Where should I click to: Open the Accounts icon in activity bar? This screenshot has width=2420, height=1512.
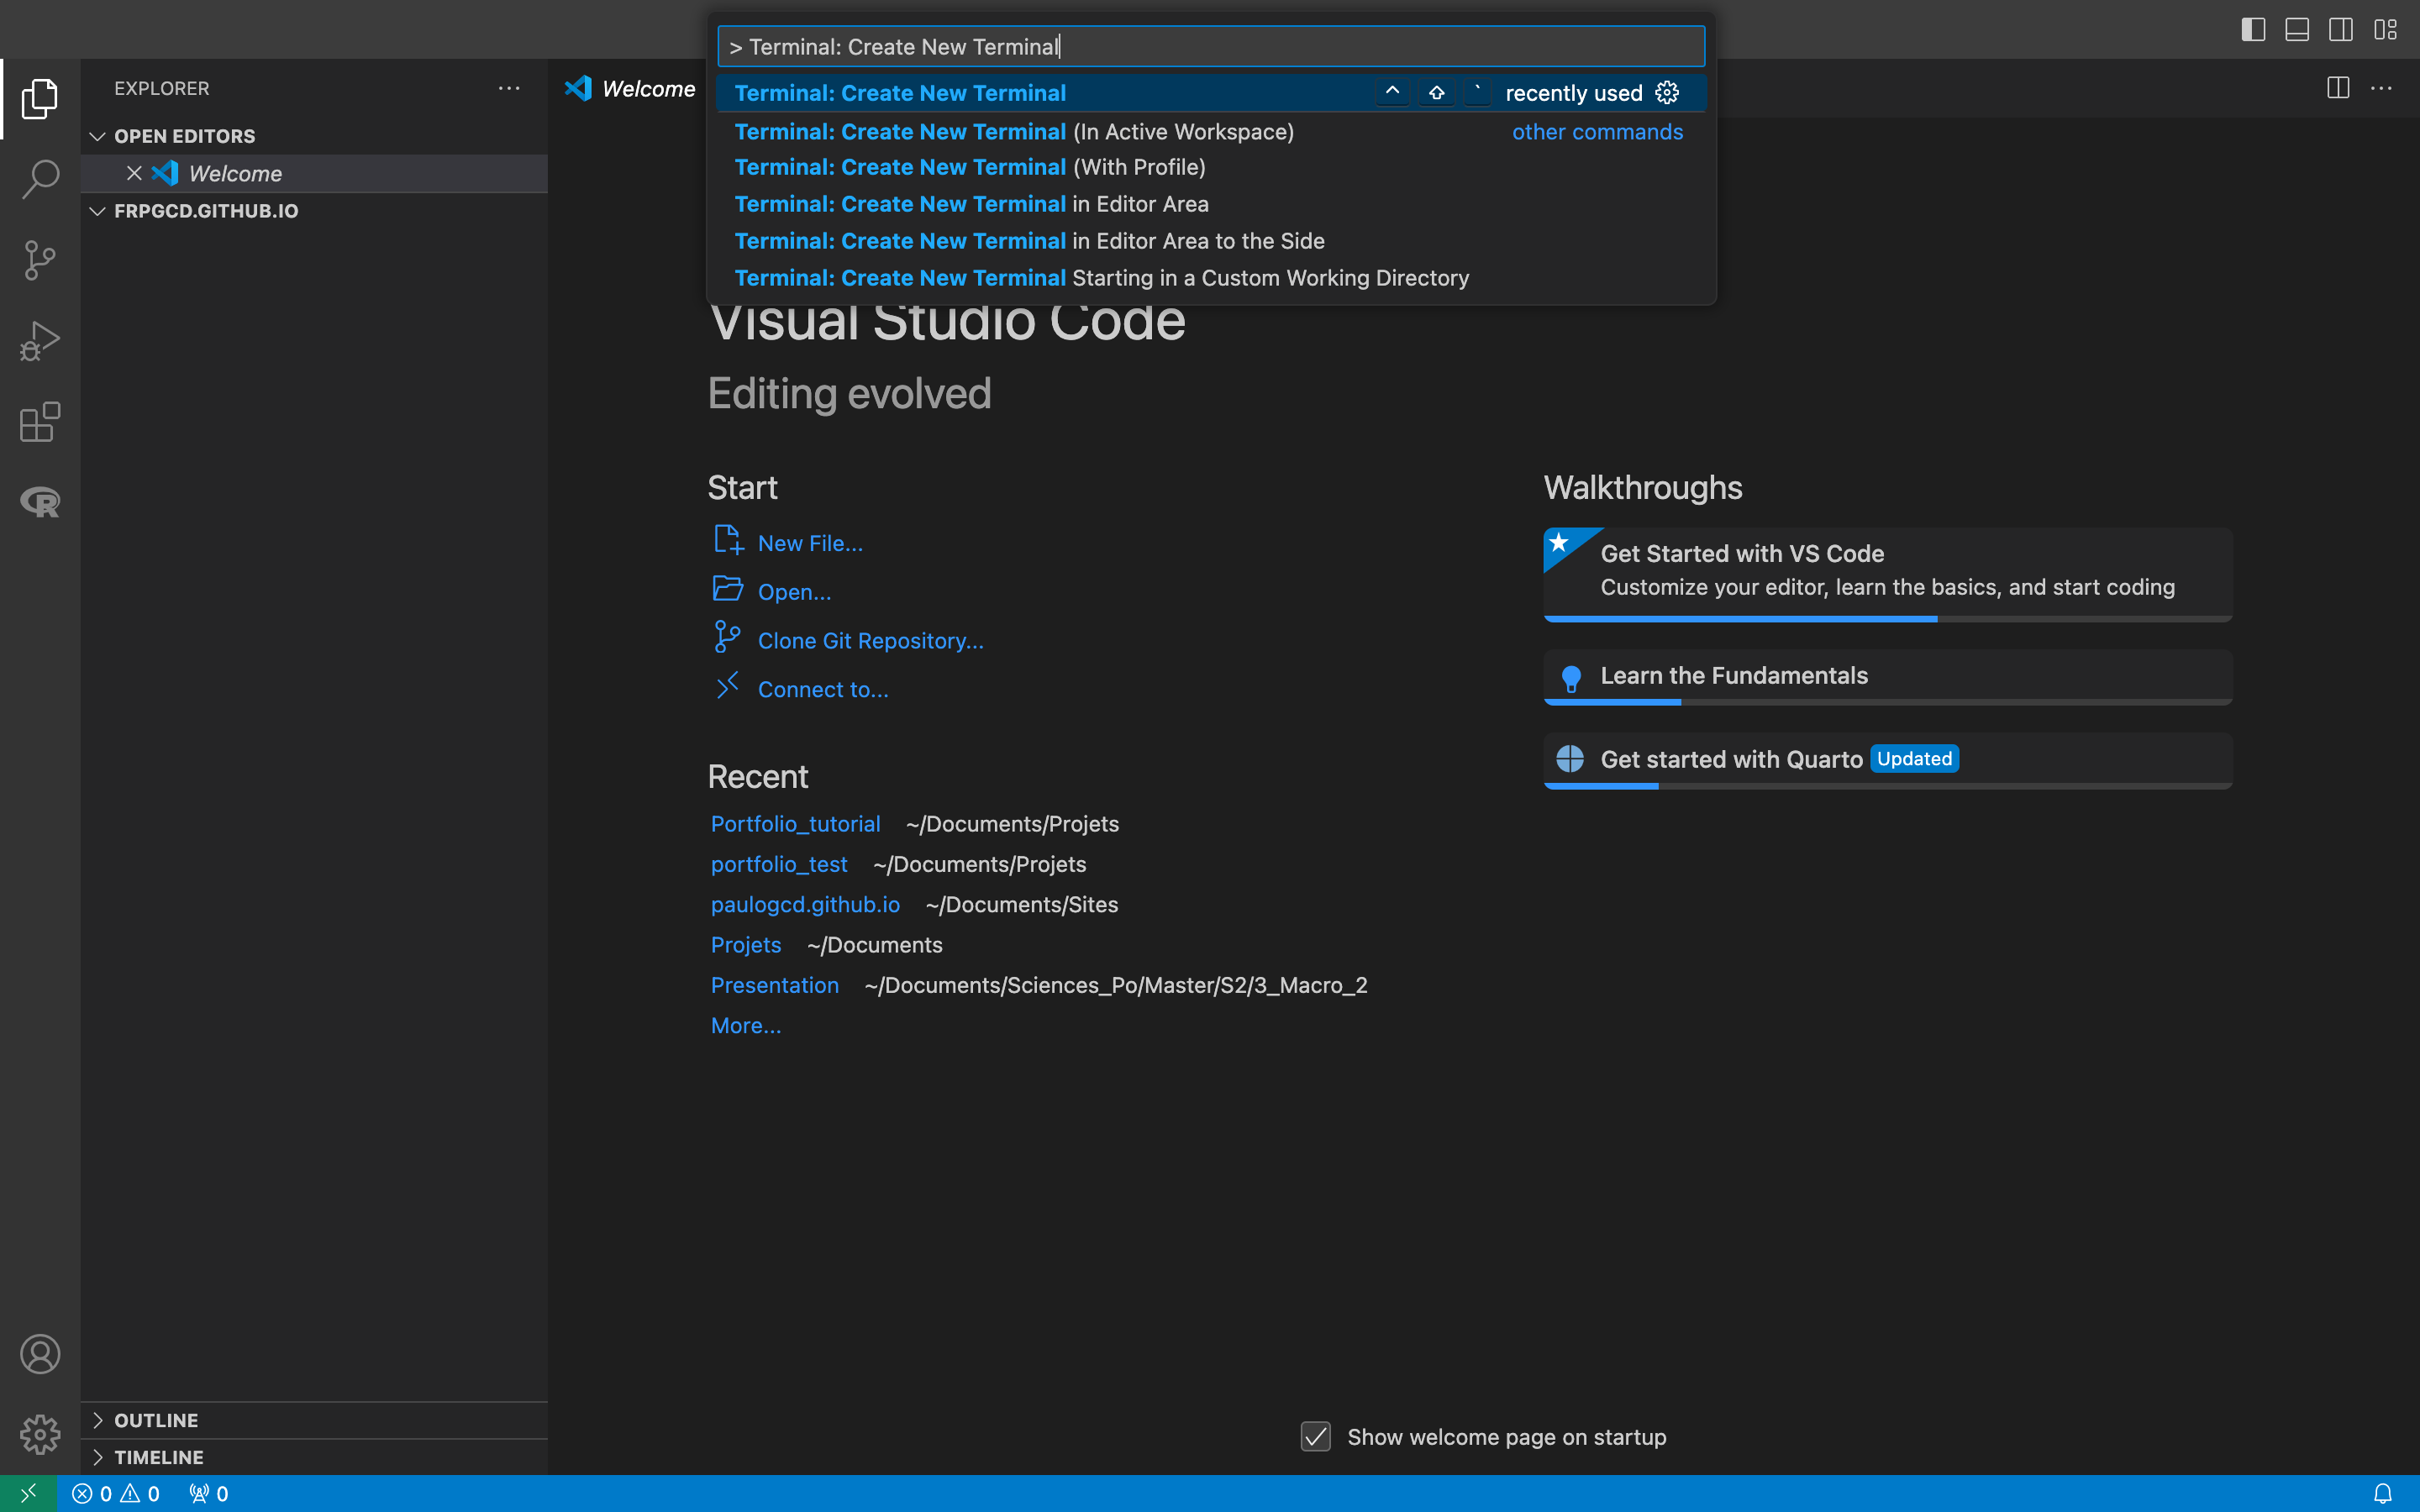click(40, 1354)
